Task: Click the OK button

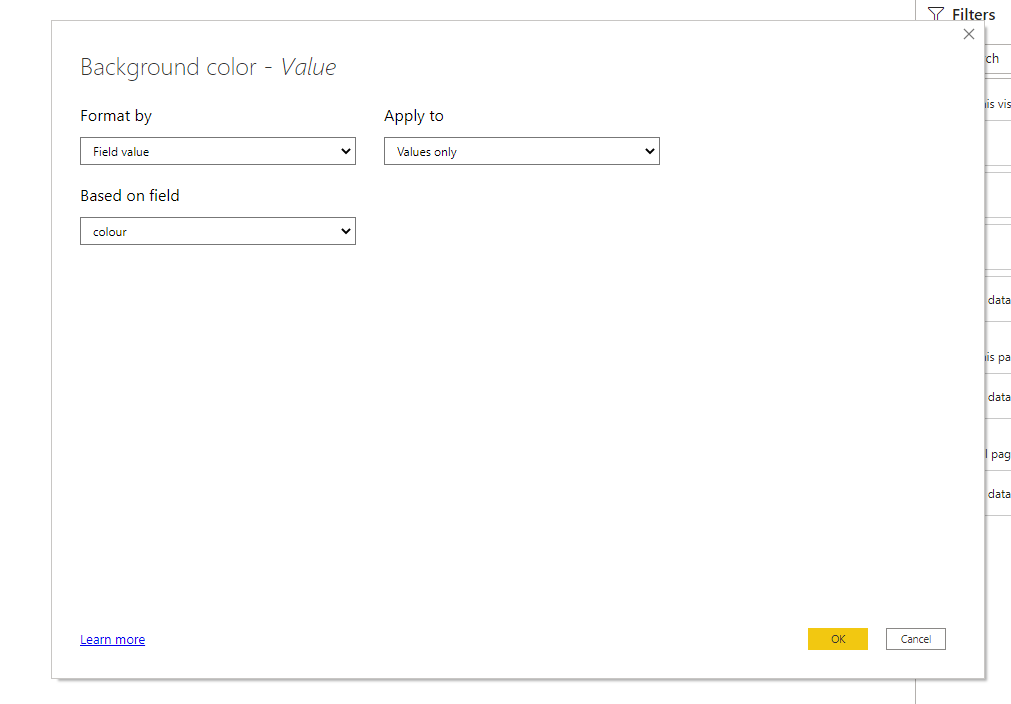Action: tap(838, 639)
